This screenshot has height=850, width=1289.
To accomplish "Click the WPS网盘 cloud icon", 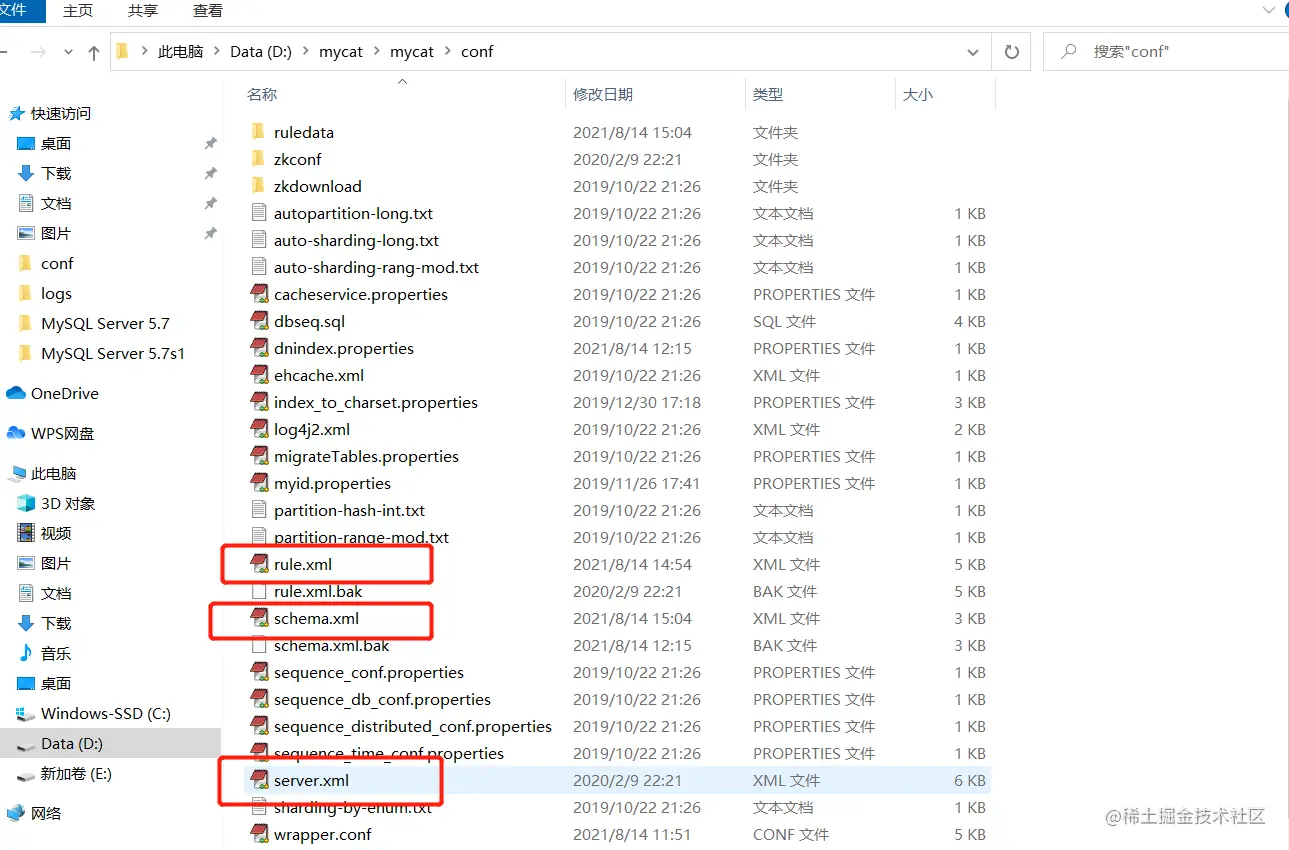I will pos(16,433).
